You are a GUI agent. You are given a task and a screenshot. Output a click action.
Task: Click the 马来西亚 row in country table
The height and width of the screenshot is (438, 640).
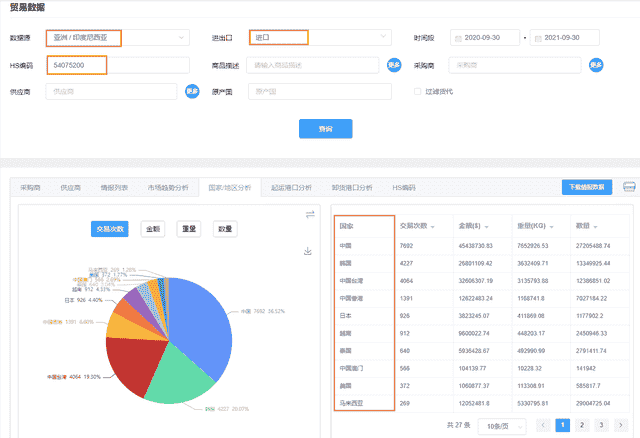(x=482, y=403)
